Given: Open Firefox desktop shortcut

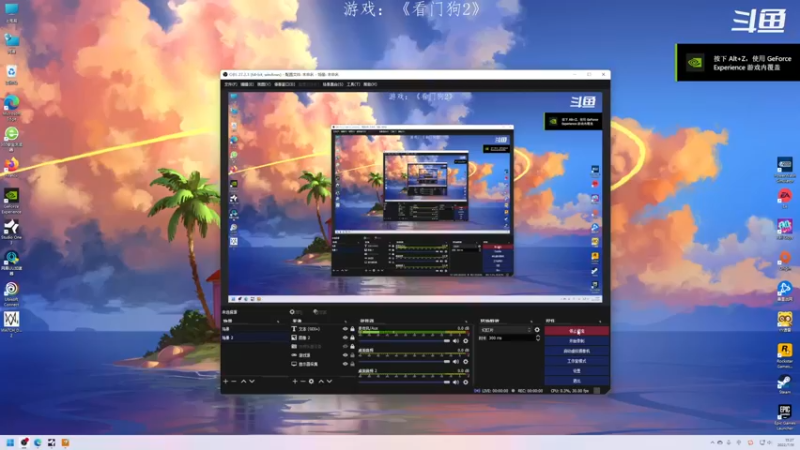Looking at the screenshot, I should click(11, 167).
